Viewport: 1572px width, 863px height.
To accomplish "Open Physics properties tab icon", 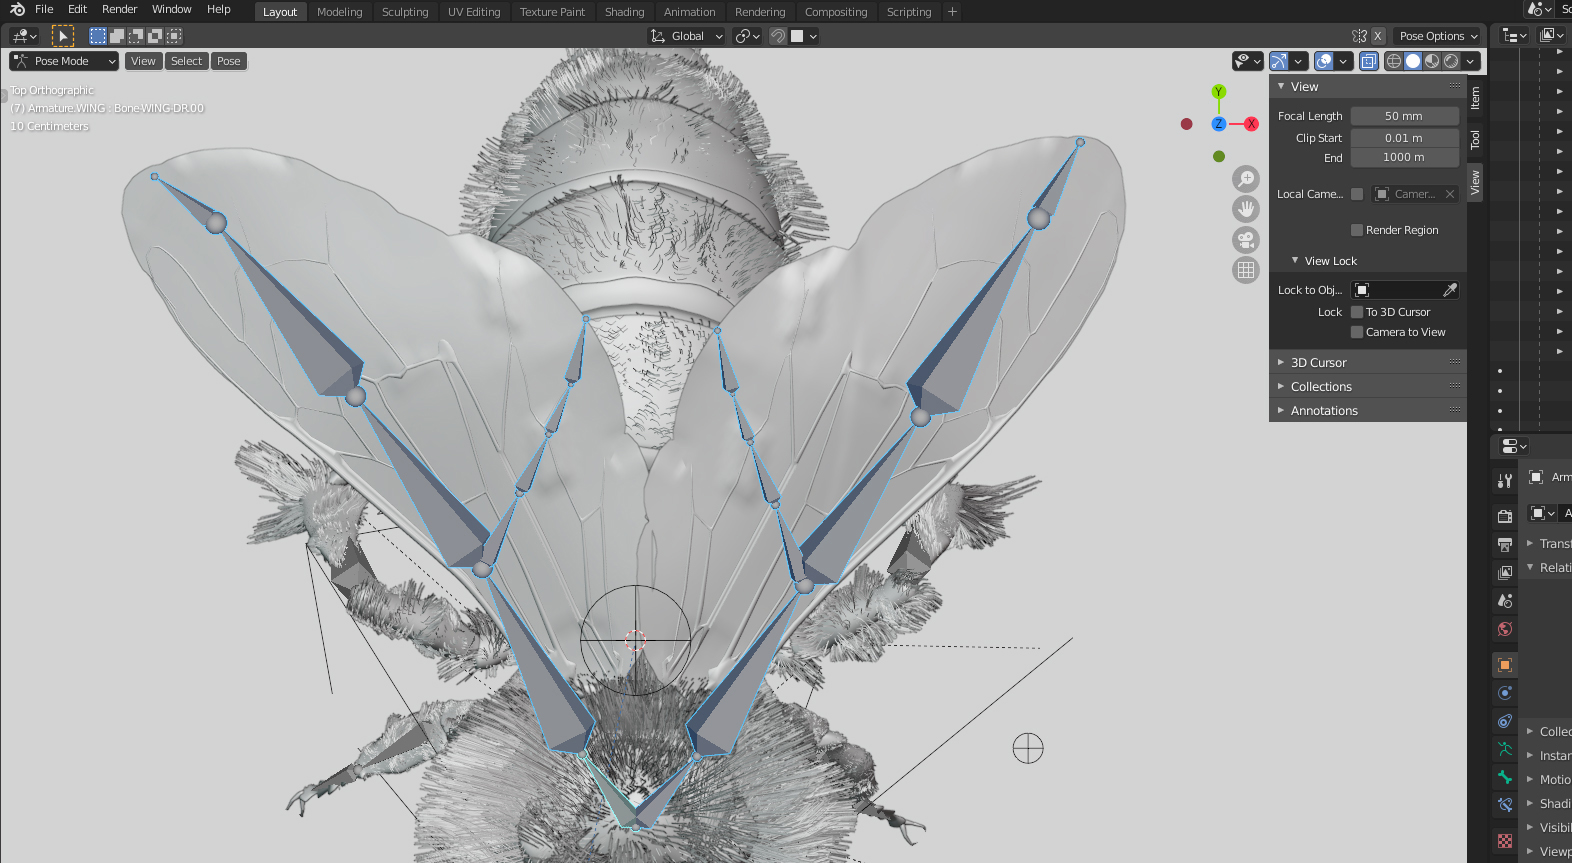I will (x=1505, y=693).
